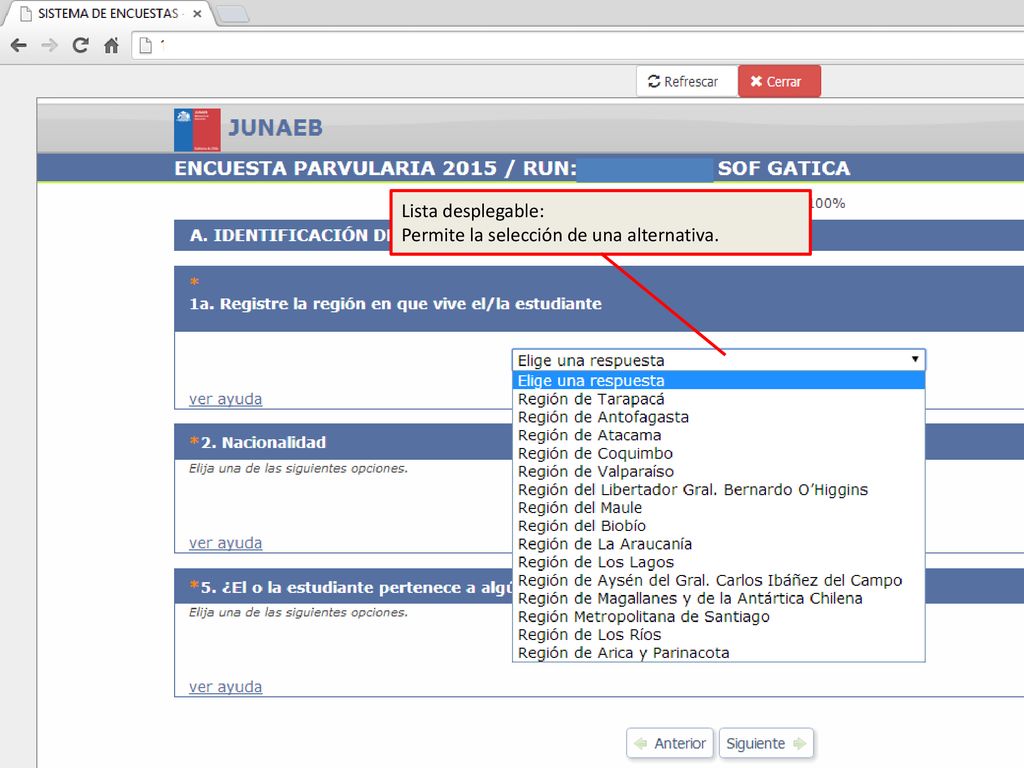The width and height of the screenshot is (1024, 768).
Task: Choose Región del Maule
Action: coord(718,507)
